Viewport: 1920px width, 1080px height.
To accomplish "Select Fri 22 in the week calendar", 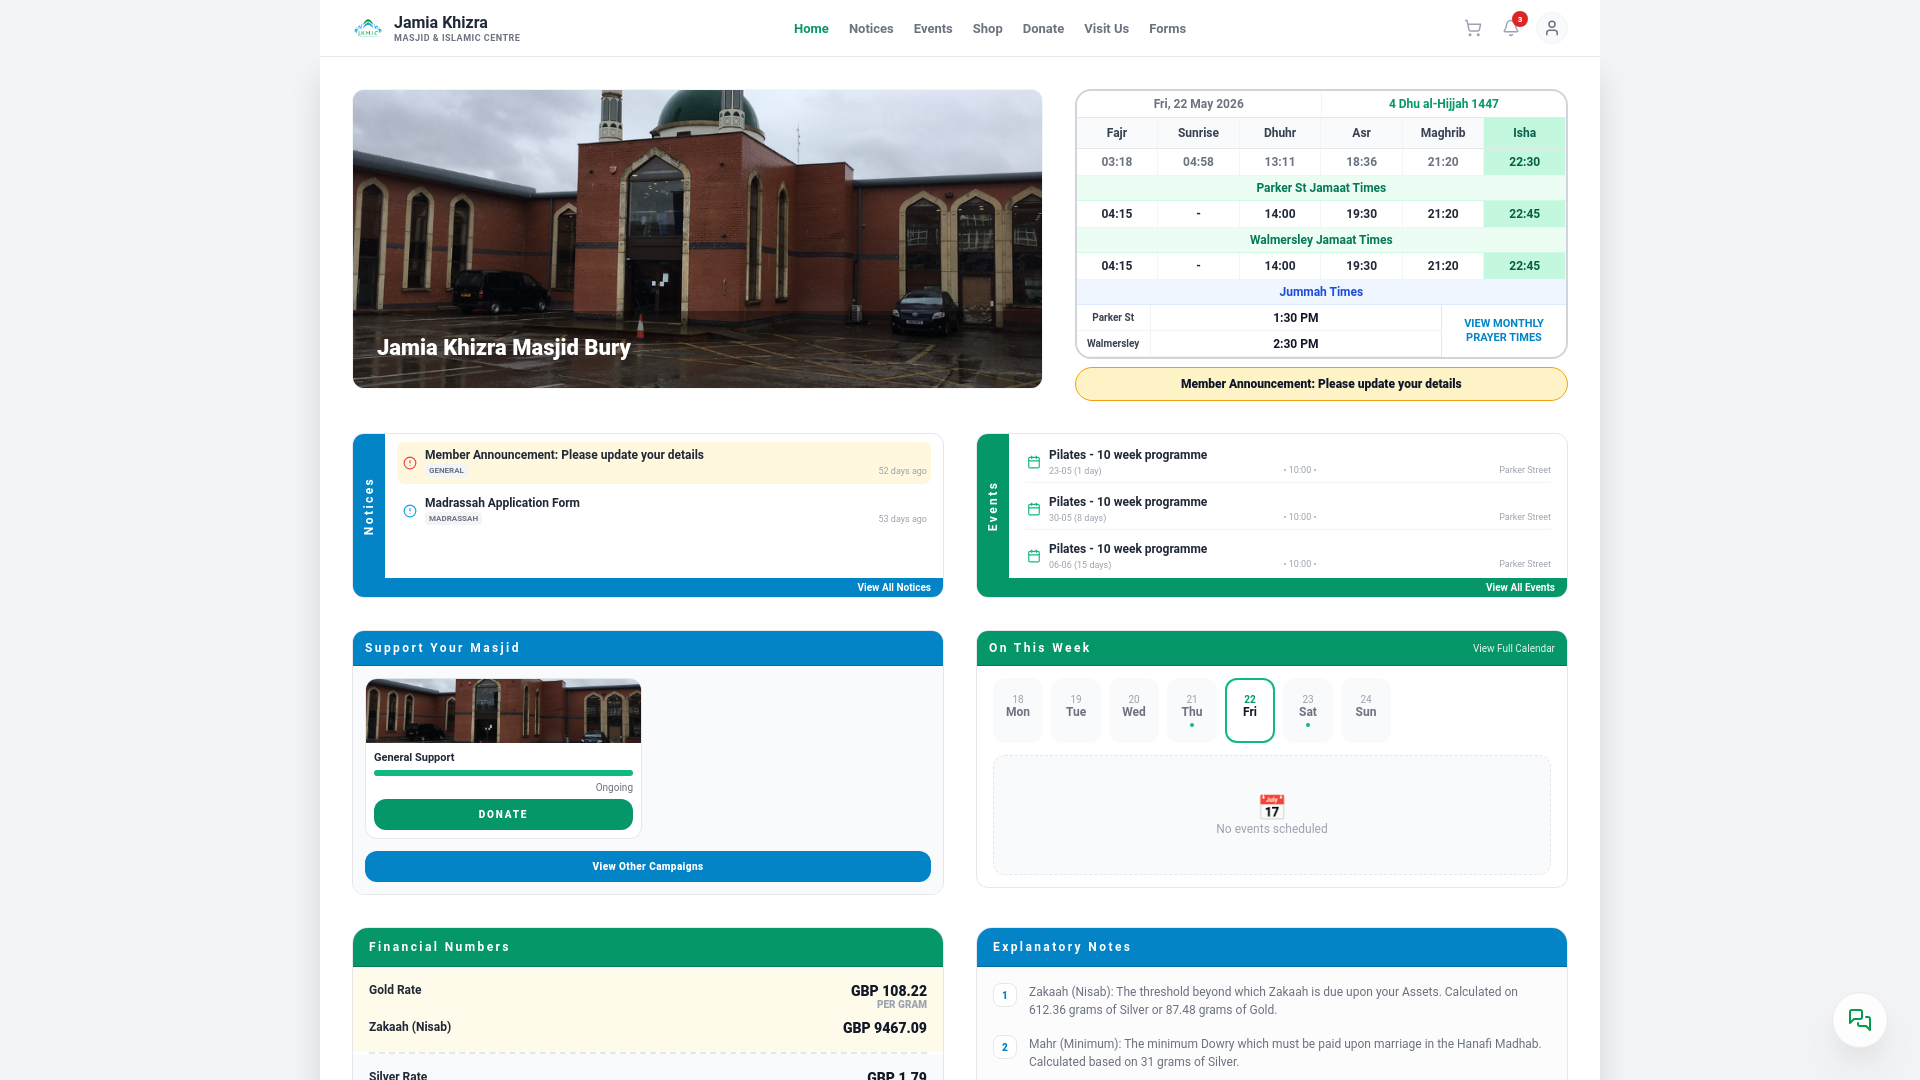I will click(1250, 710).
